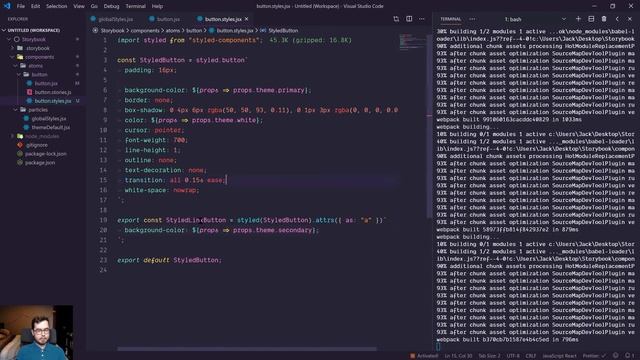The image size is (640, 360).
Task: Collapse the components folder
Action: 40,57
